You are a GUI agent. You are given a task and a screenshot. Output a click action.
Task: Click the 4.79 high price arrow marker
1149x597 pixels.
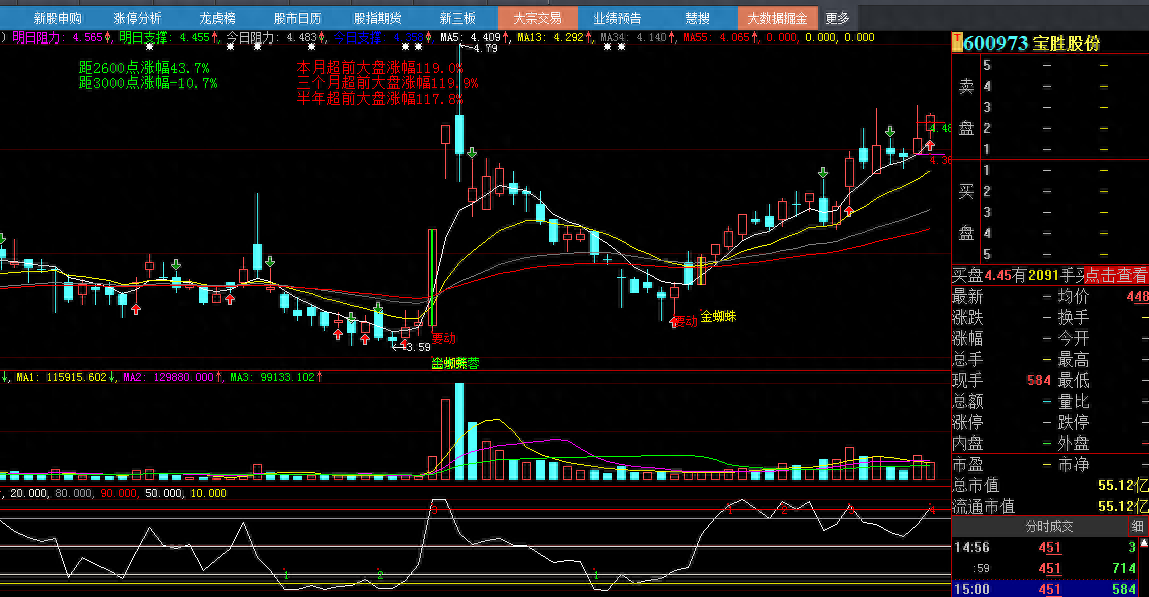point(485,48)
